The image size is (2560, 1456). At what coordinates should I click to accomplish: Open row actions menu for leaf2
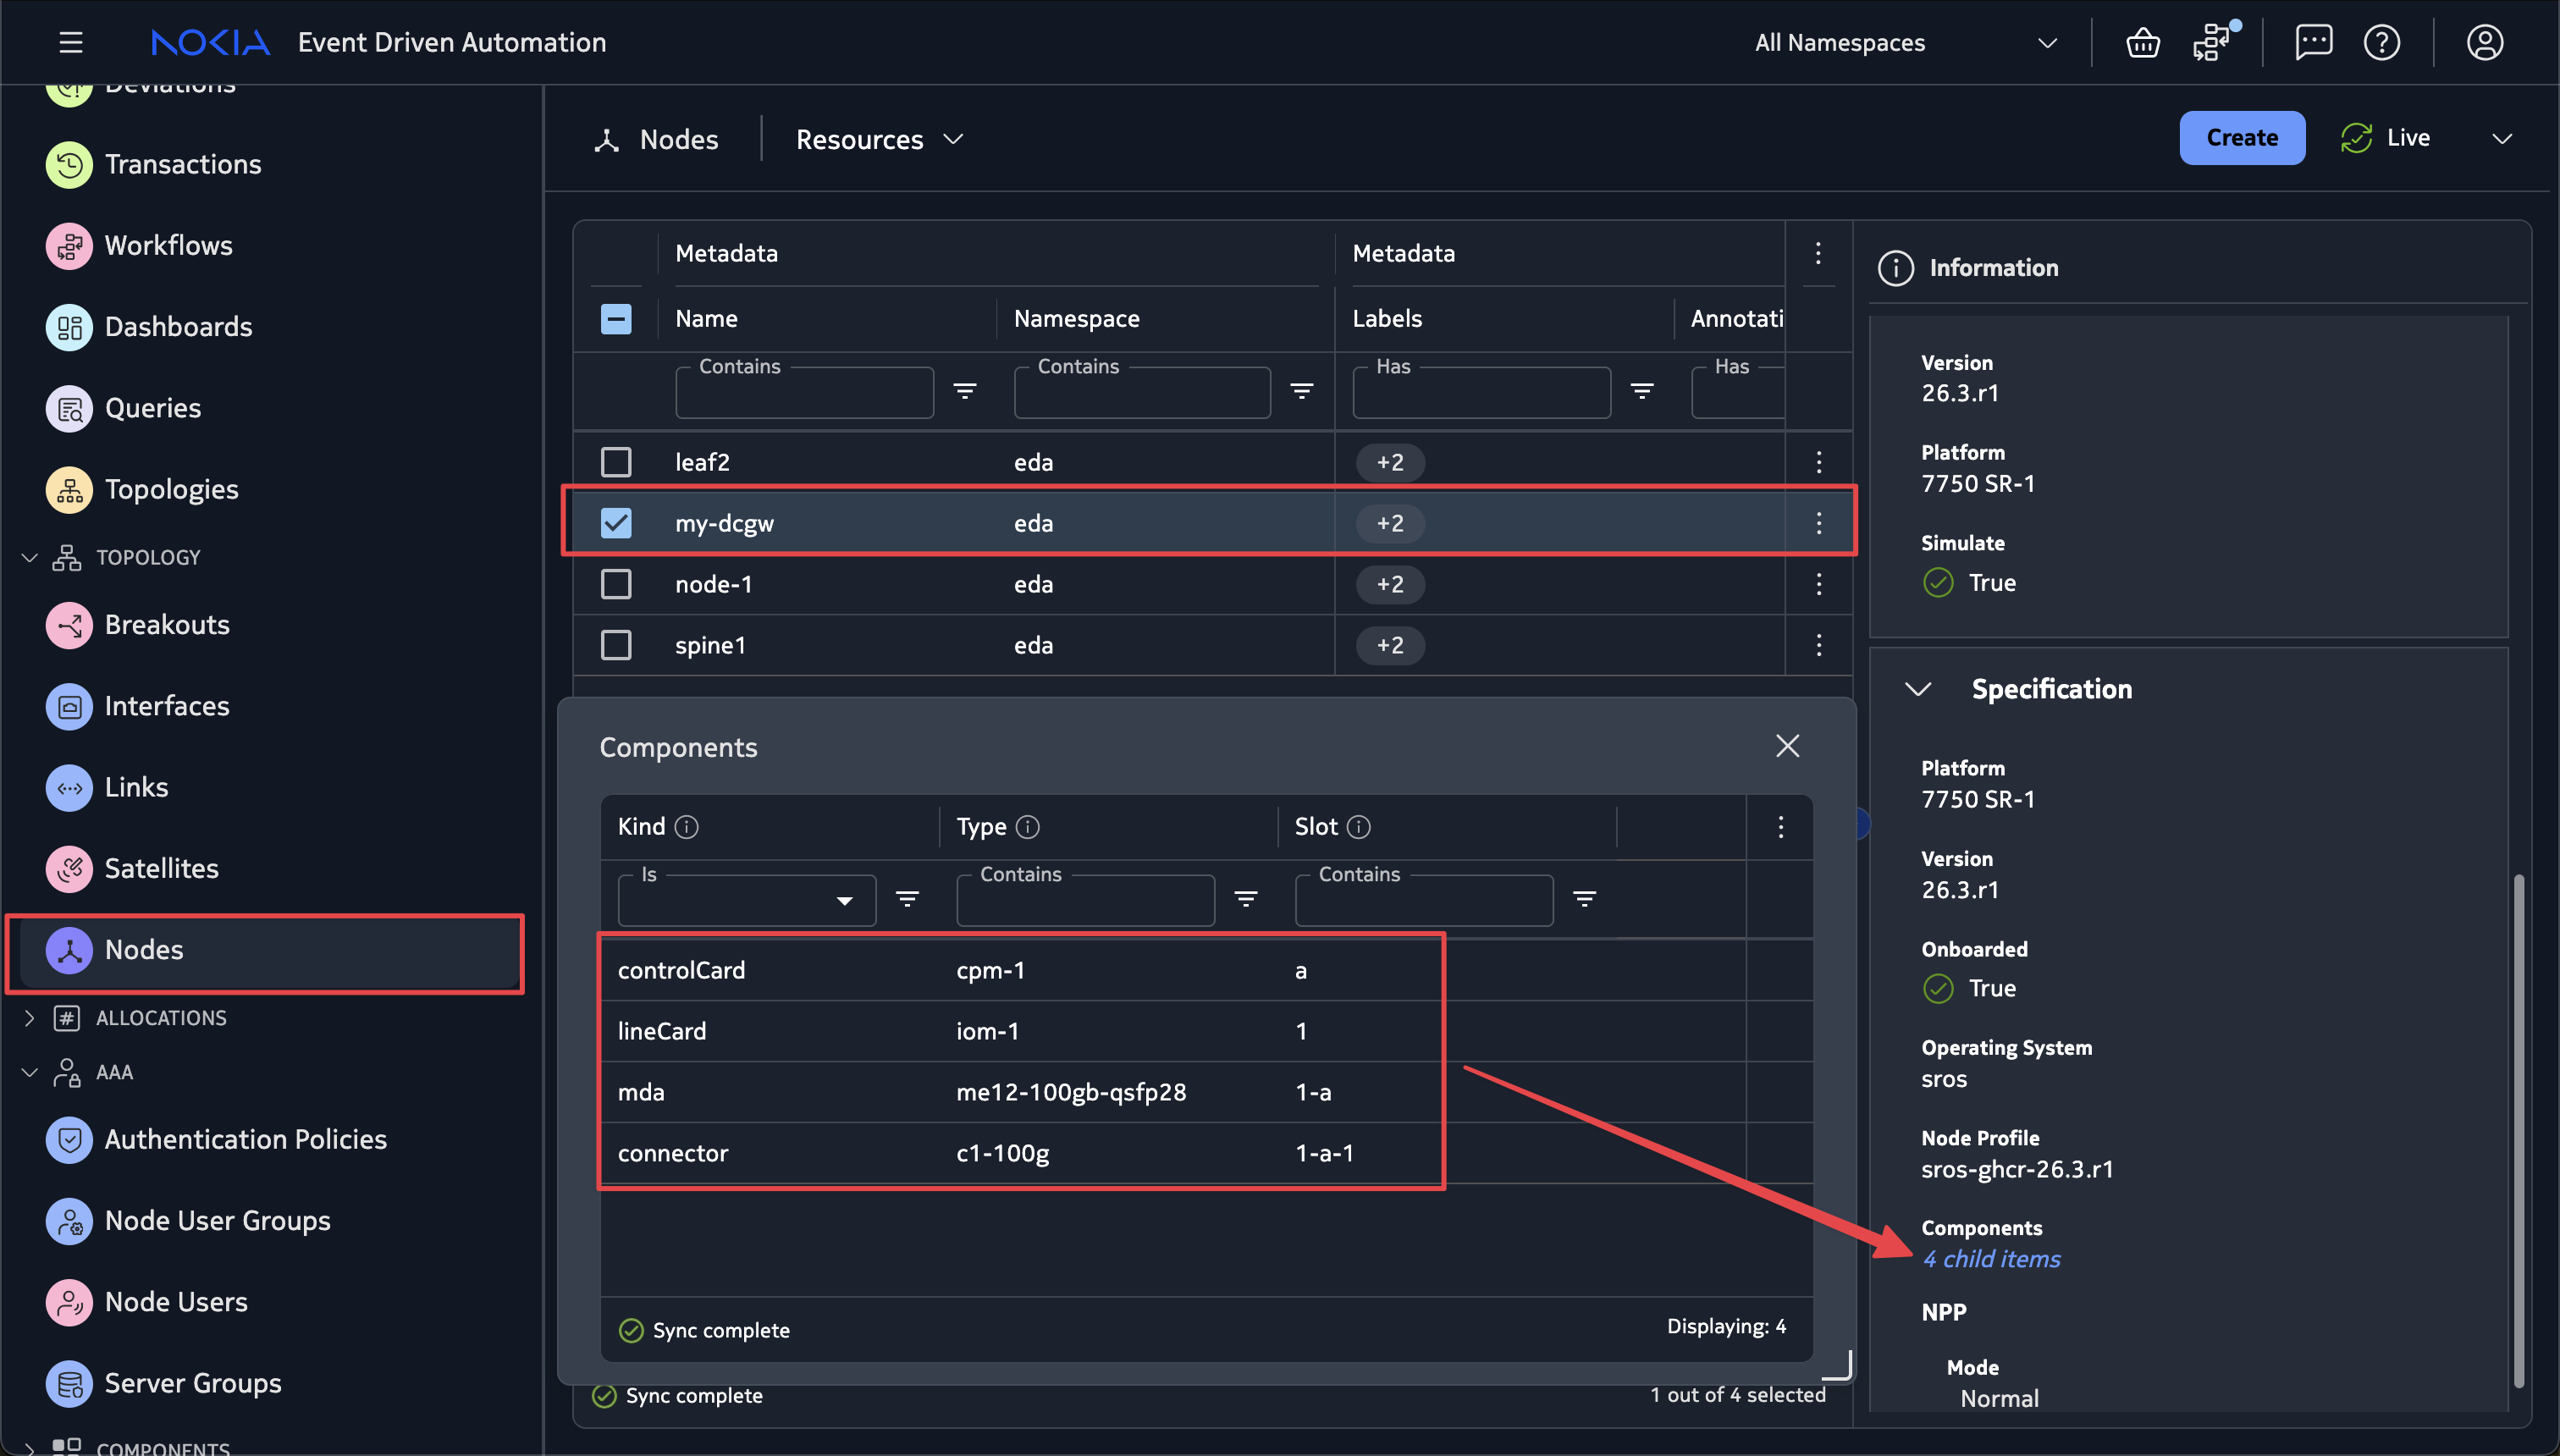1818,462
